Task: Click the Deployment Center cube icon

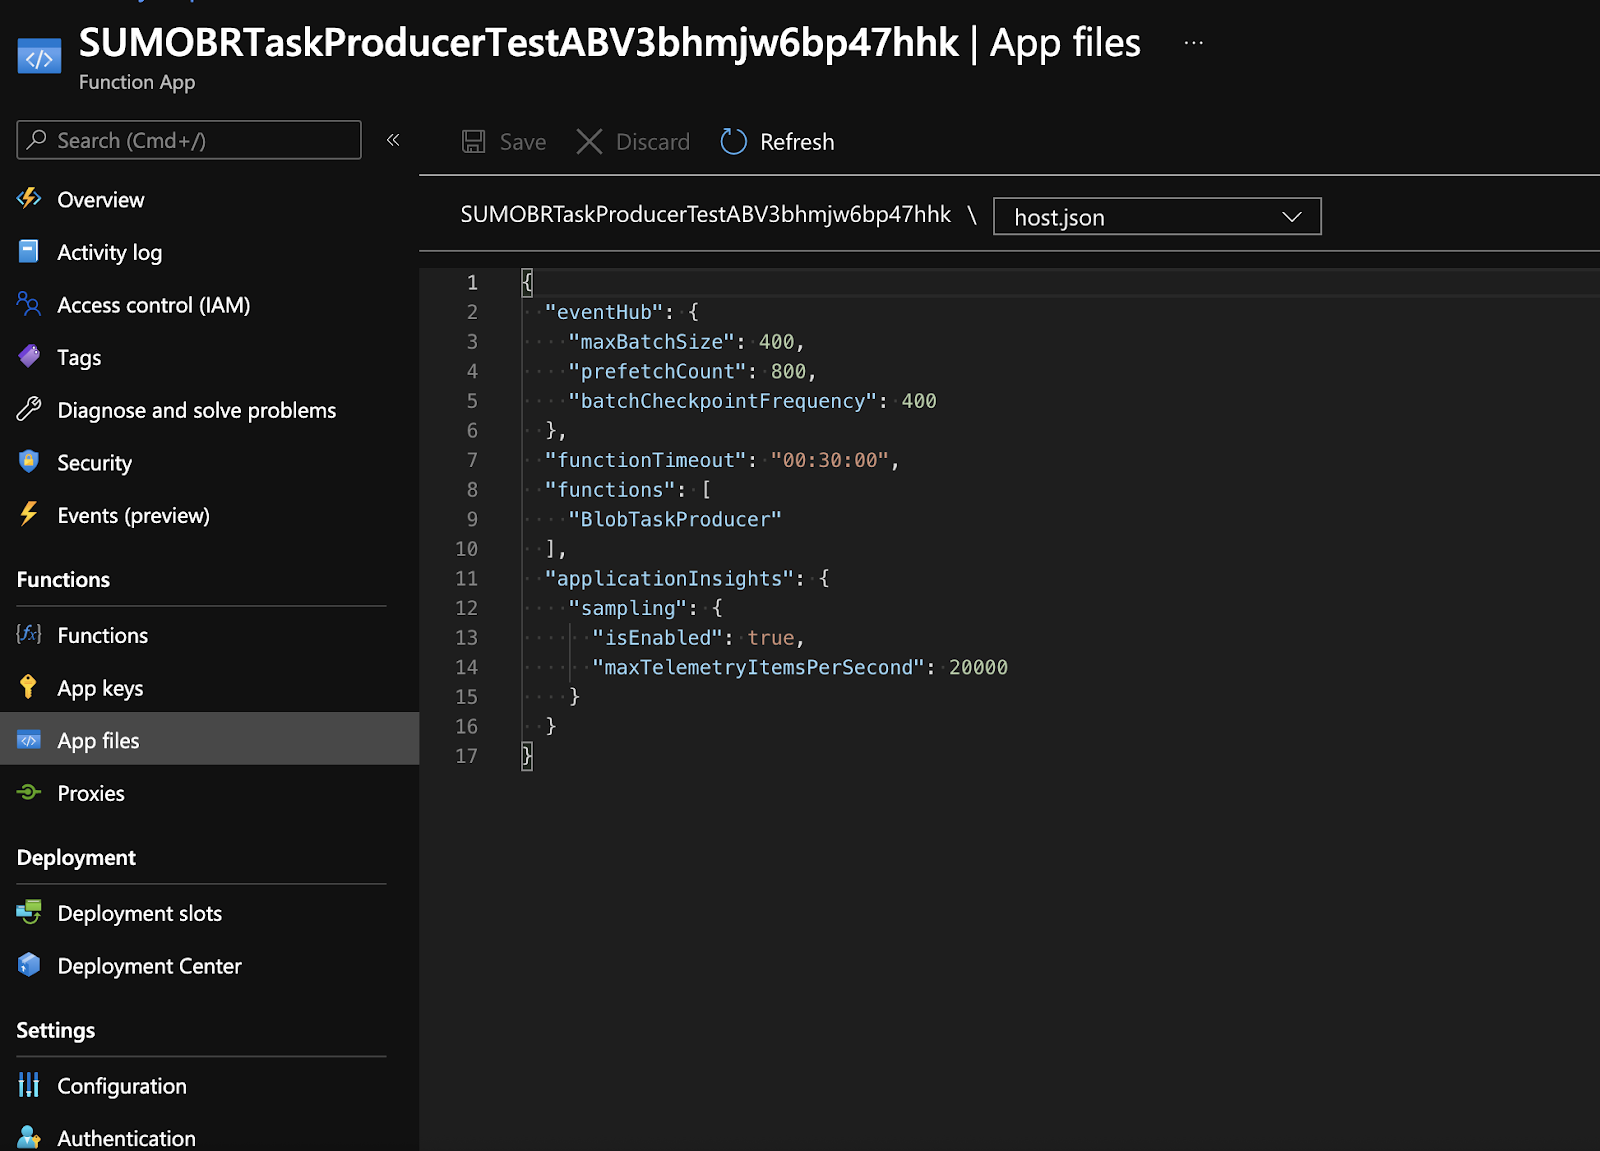Action: (x=29, y=965)
